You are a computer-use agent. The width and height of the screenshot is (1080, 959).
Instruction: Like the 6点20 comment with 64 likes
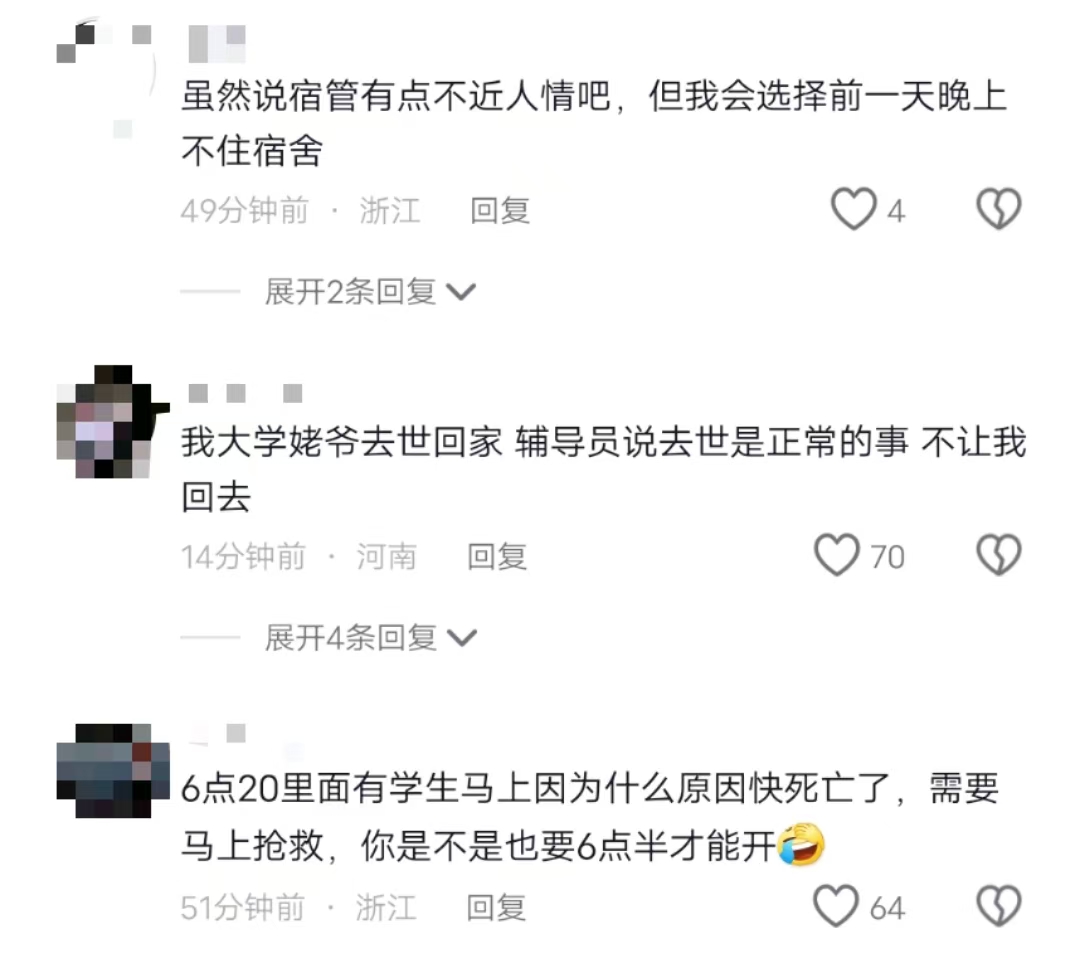tap(836, 906)
